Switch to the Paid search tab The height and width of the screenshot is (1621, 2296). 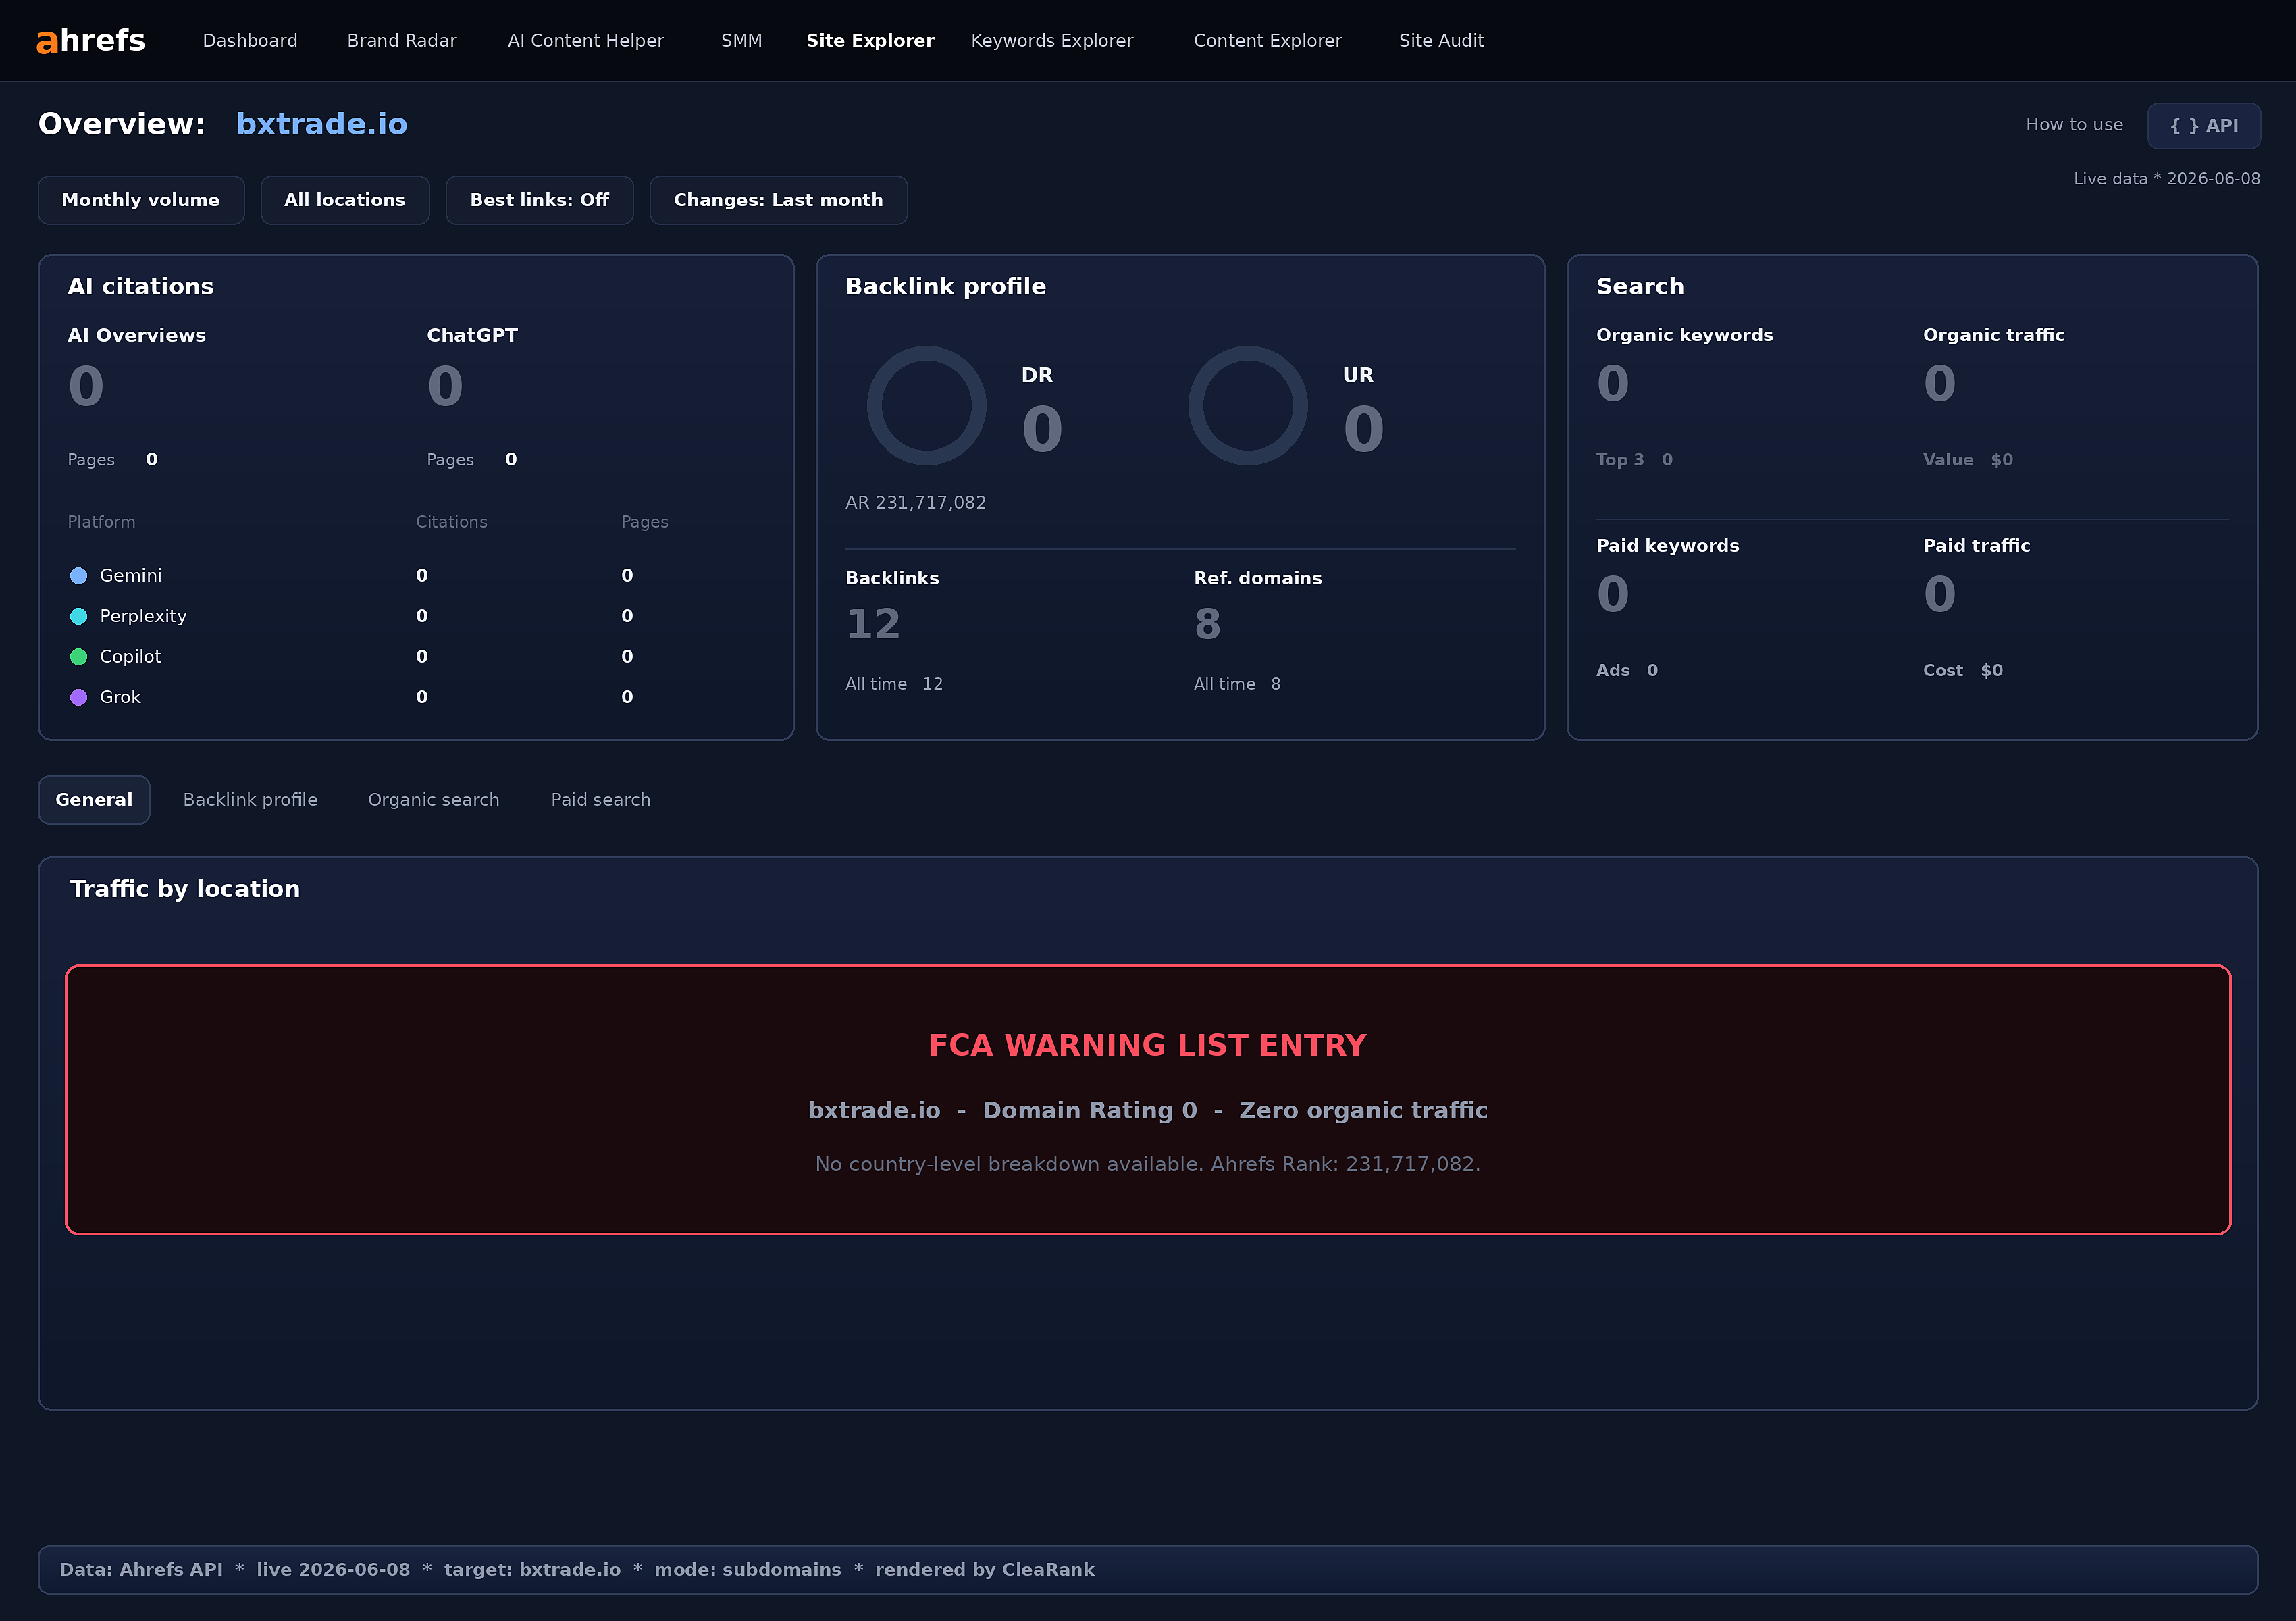(600, 800)
